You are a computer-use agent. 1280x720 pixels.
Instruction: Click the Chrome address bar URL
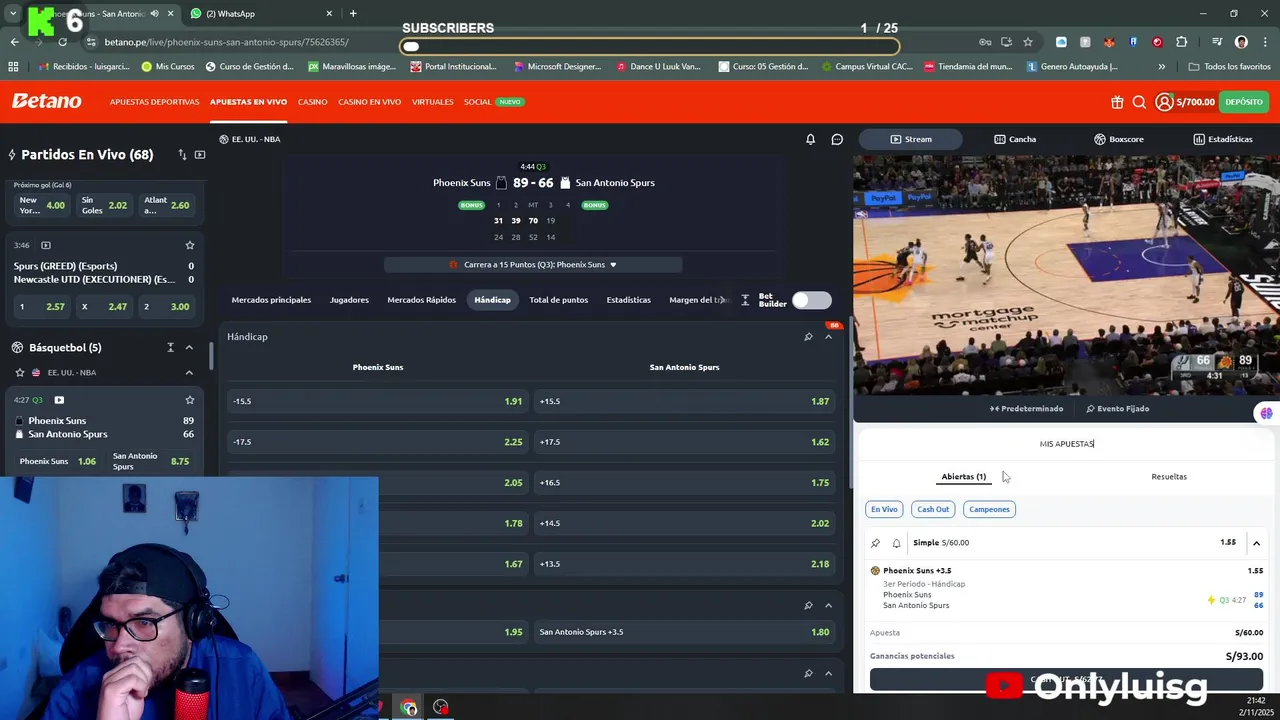(227, 42)
